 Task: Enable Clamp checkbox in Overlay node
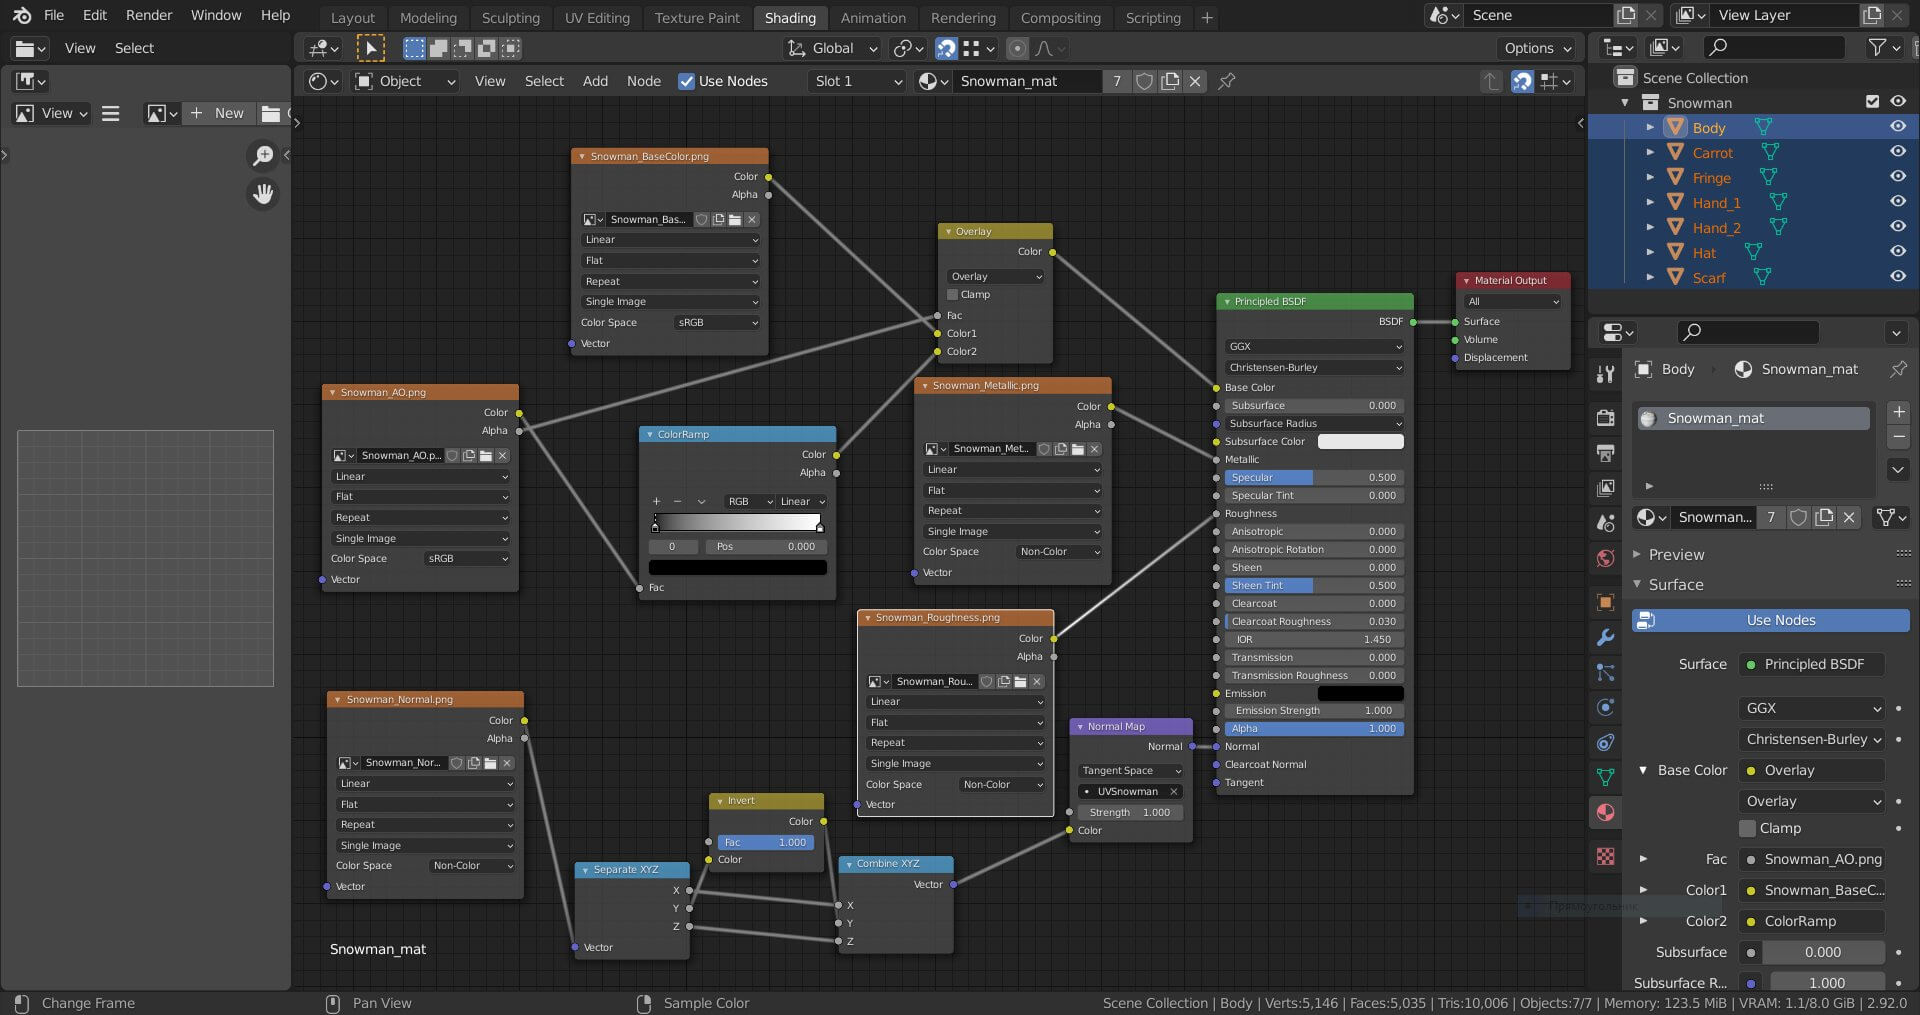pyautogui.click(x=953, y=295)
